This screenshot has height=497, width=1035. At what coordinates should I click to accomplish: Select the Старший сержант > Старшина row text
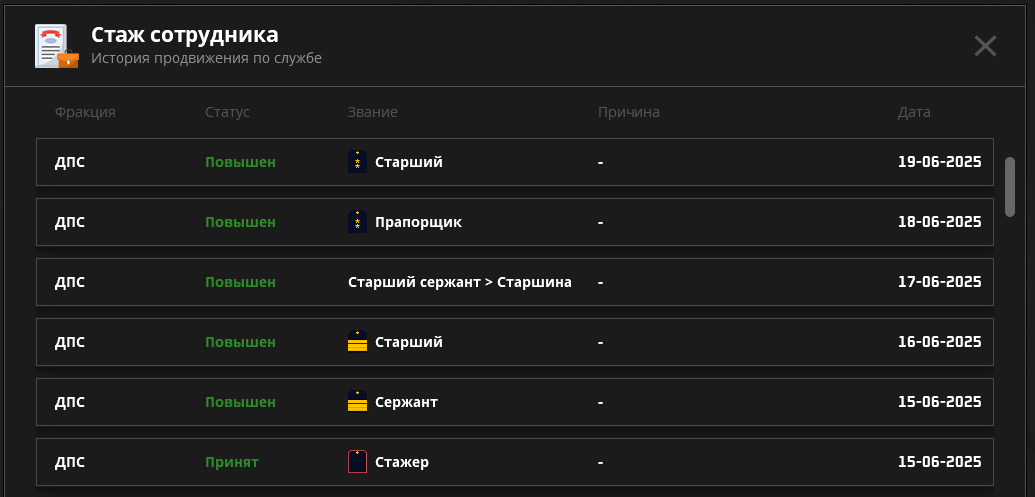459,282
